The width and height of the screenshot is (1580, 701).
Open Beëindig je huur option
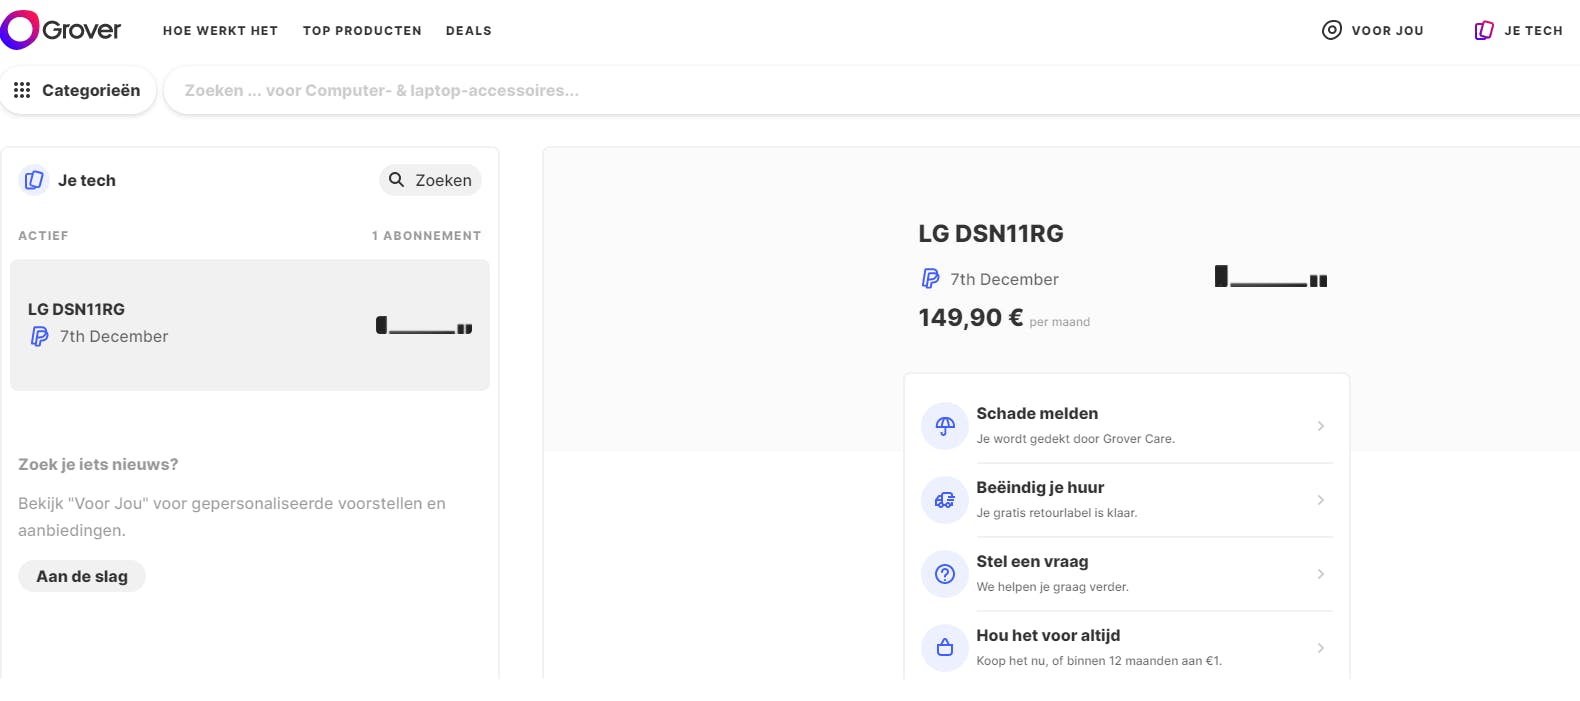pyautogui.click(x=1127, y=500)
